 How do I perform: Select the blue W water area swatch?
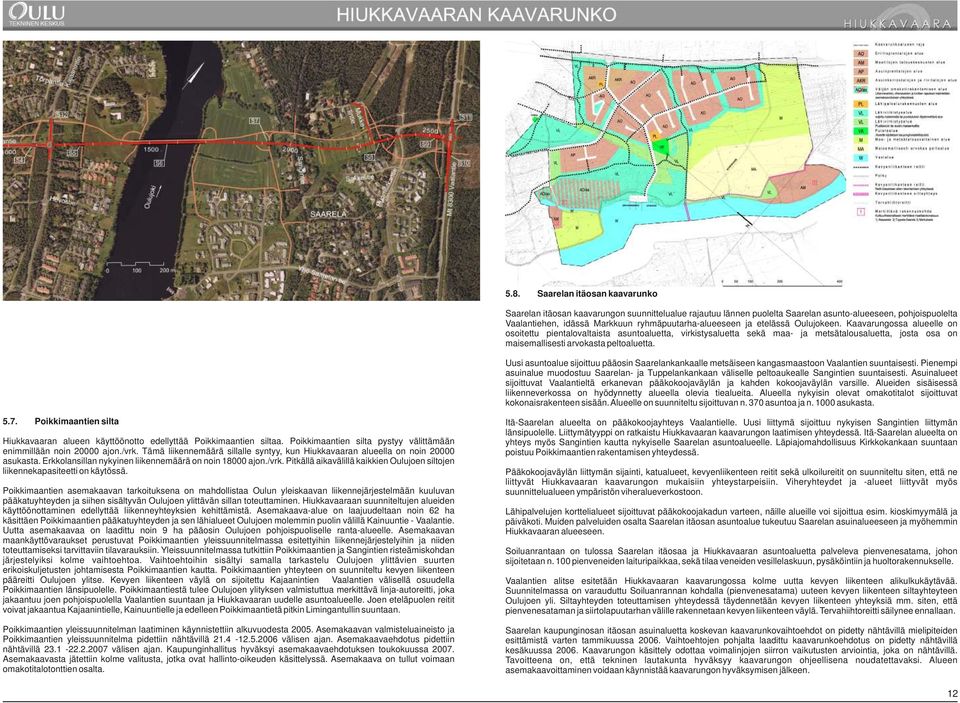(861, 158)
